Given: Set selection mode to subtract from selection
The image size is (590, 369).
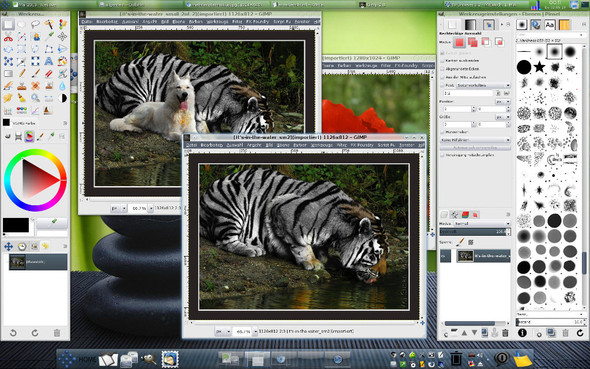Looking at the screenshot, I should [x=486, y=43].
